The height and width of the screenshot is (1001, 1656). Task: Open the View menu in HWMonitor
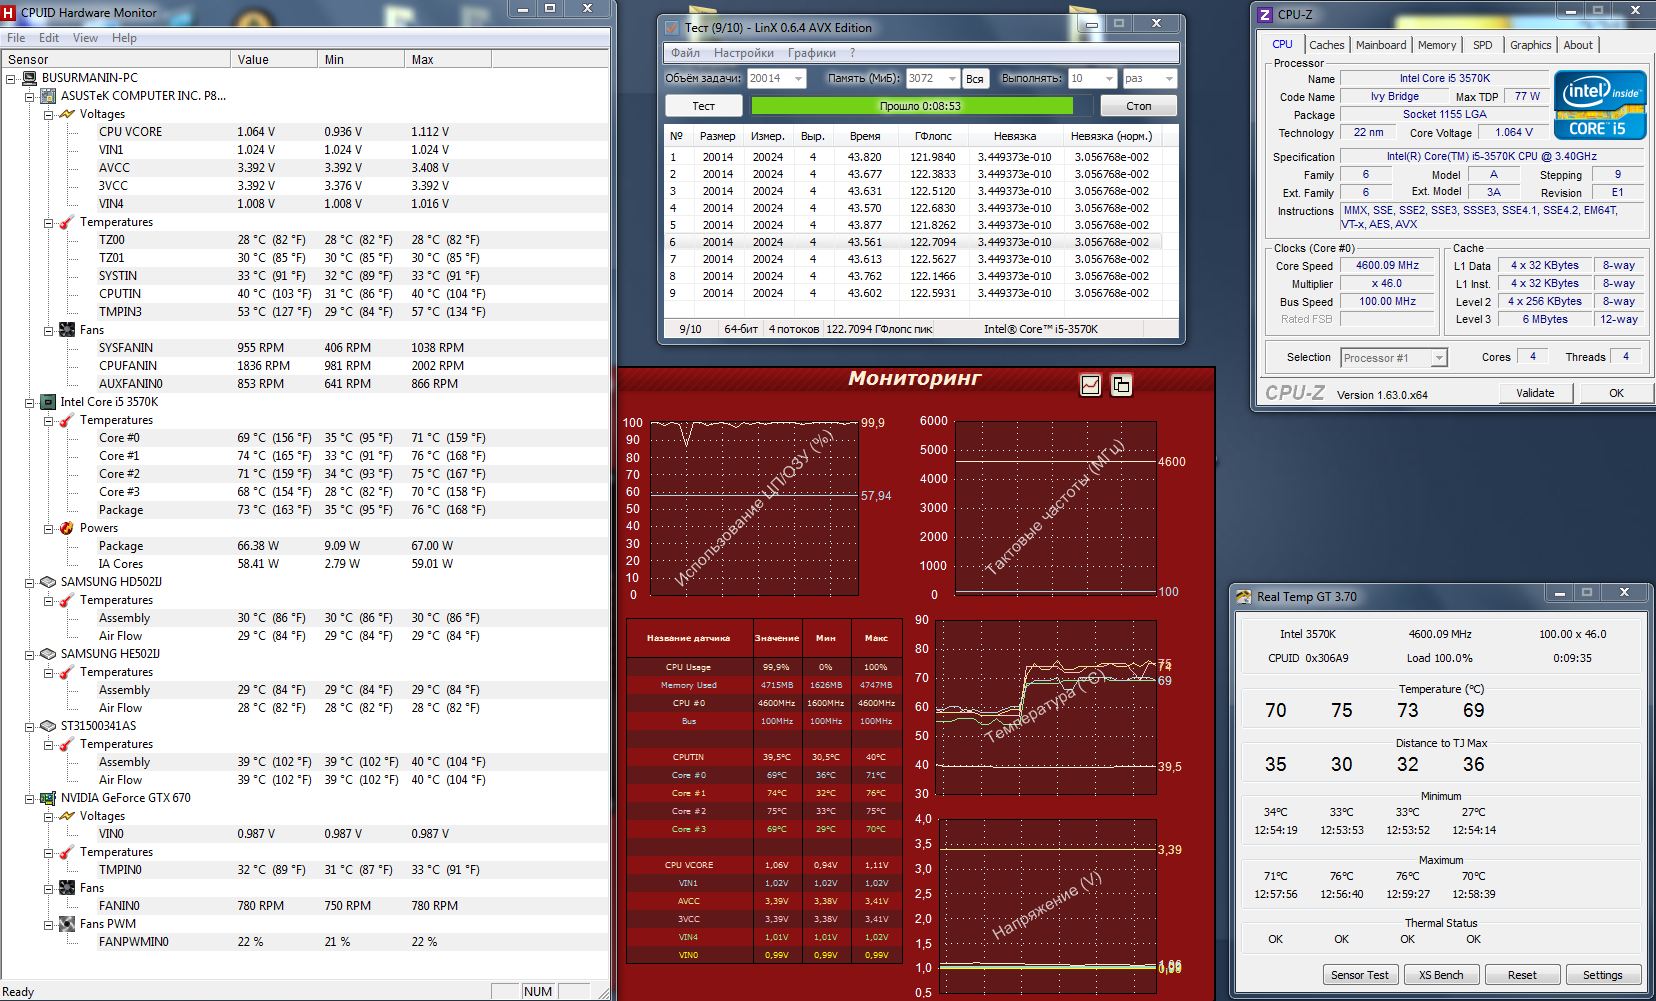point(85,38)
